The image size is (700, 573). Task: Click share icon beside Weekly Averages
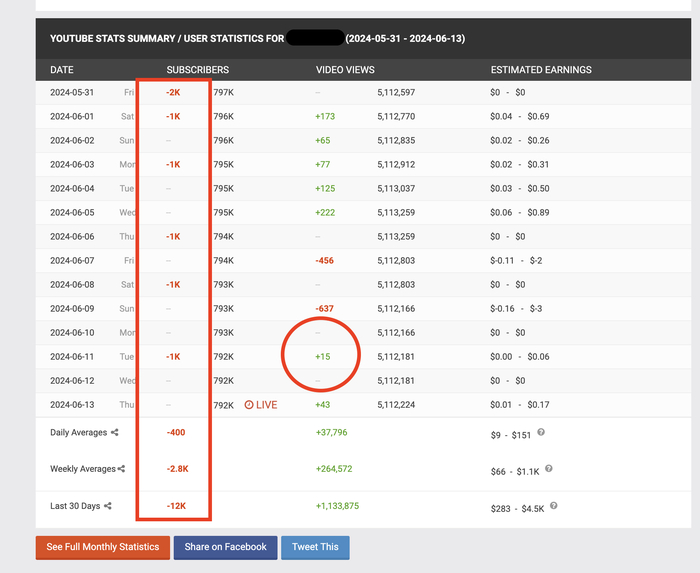(121, 469)
